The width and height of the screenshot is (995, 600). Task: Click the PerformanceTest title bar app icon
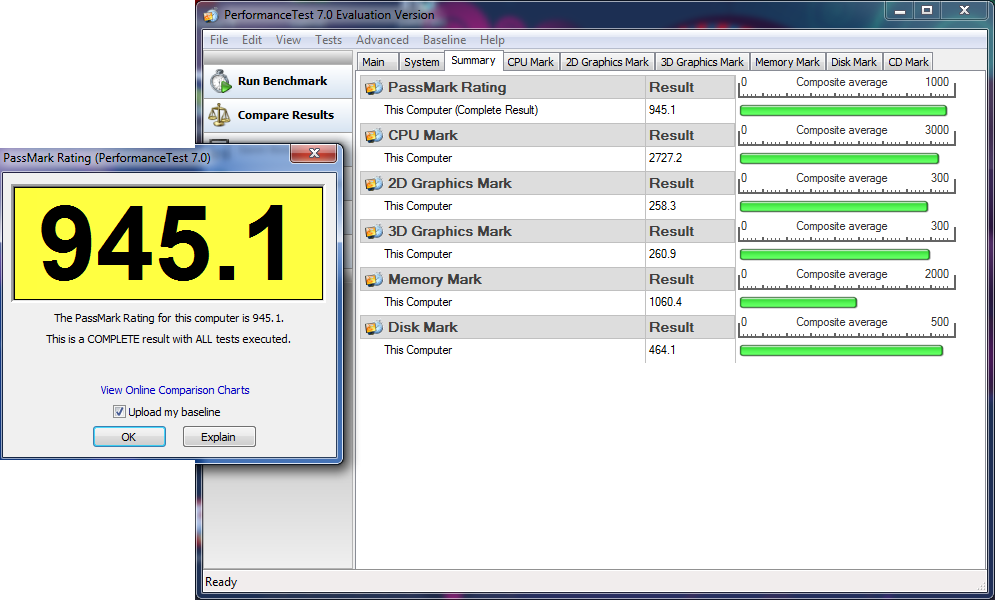(x=211, y=15)
